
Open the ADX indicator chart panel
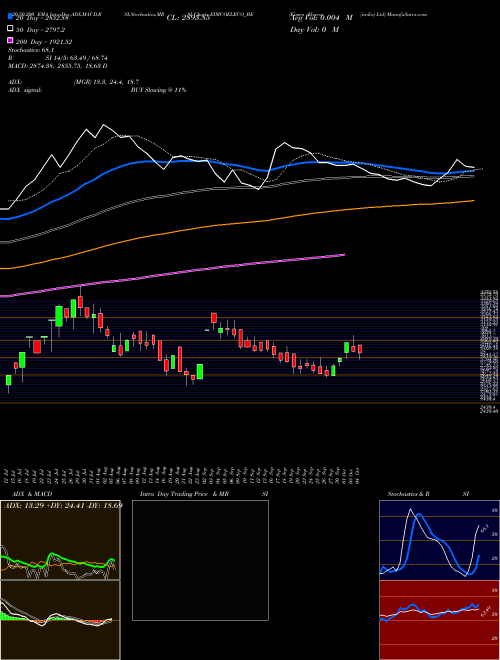coord(60,540)
